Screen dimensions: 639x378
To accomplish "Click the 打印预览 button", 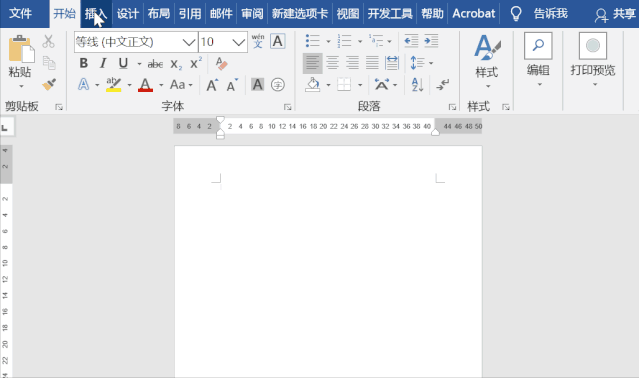I will [593, 59].
